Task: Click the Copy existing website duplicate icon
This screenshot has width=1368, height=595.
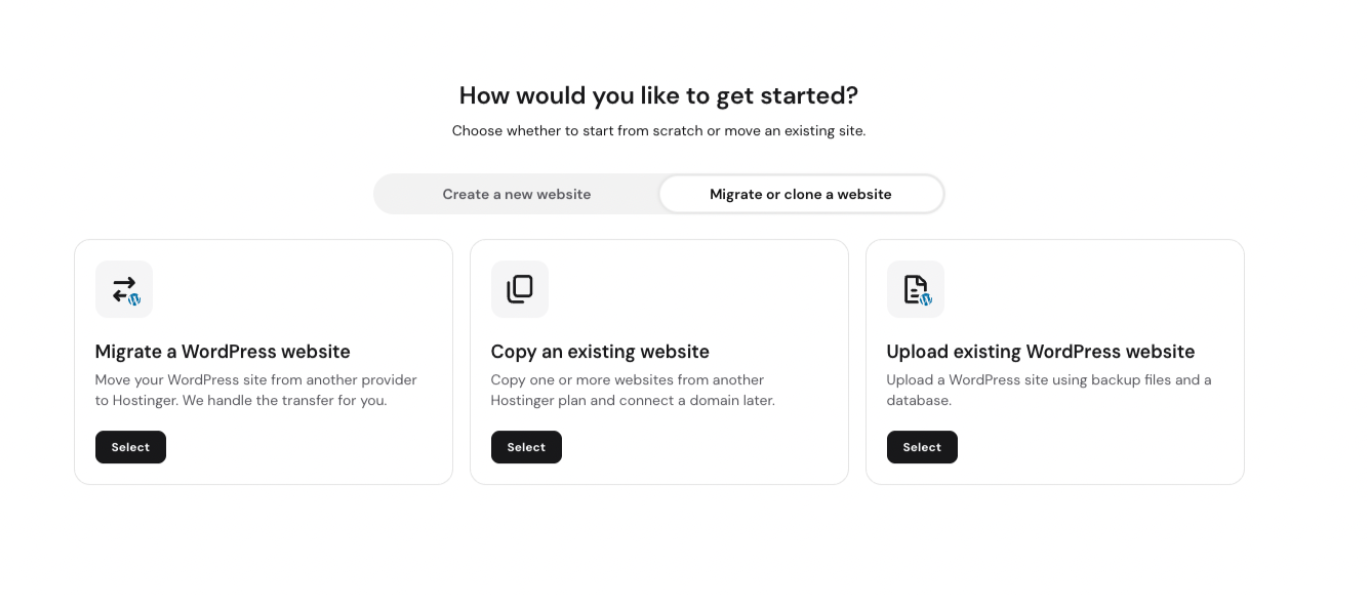Action: [519, 289]
